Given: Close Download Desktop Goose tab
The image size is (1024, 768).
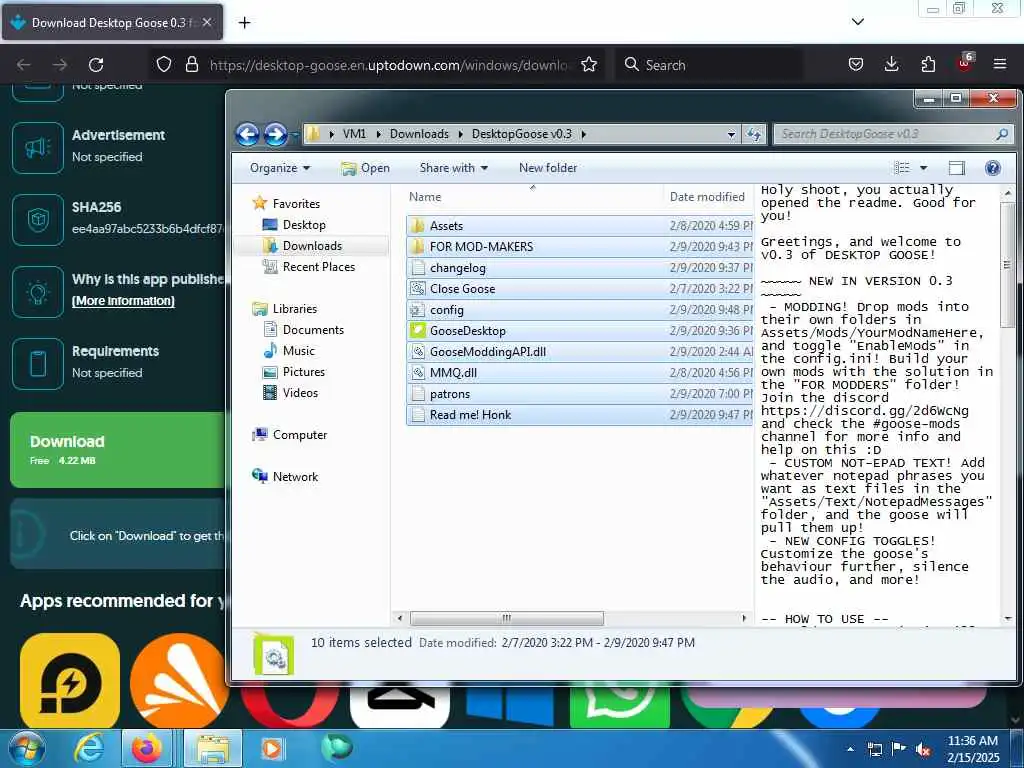Looking at the screenshot, I should click(207, 22).
